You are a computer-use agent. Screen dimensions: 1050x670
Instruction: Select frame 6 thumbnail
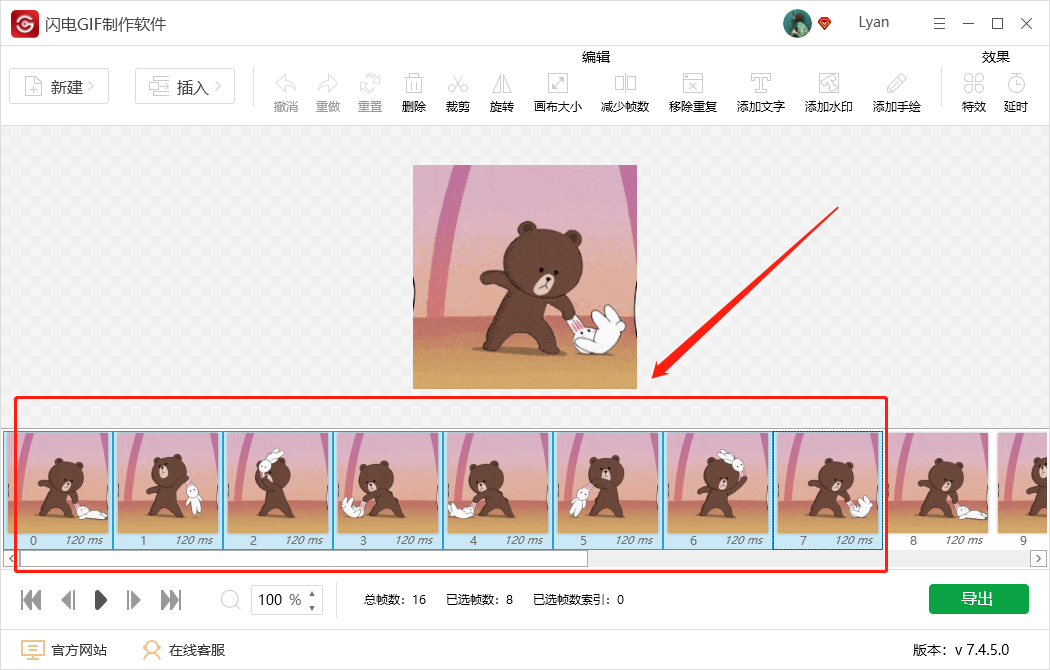click(717, 490)
